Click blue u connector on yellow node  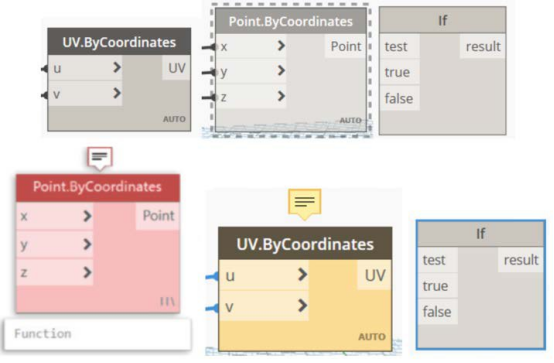tap(212, 277)
